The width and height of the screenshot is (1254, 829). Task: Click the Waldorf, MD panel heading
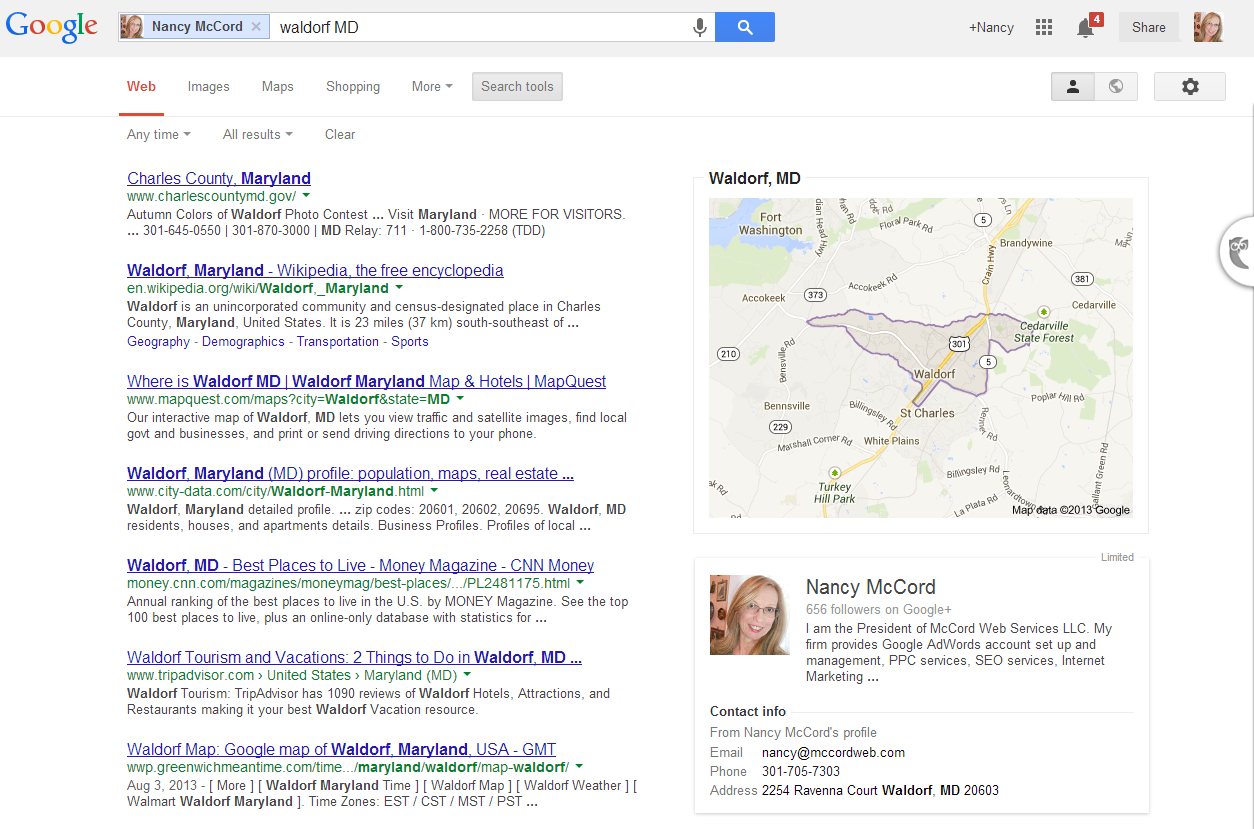pos(755,178)
